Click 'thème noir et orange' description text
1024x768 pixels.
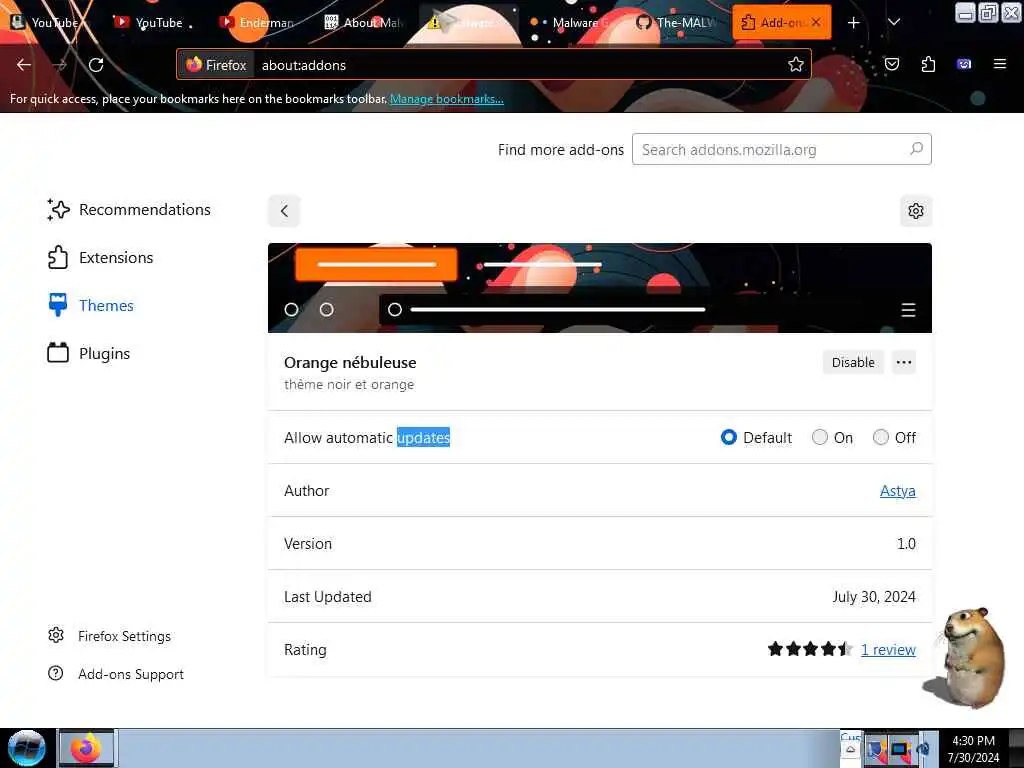click(x=349, y=385)
